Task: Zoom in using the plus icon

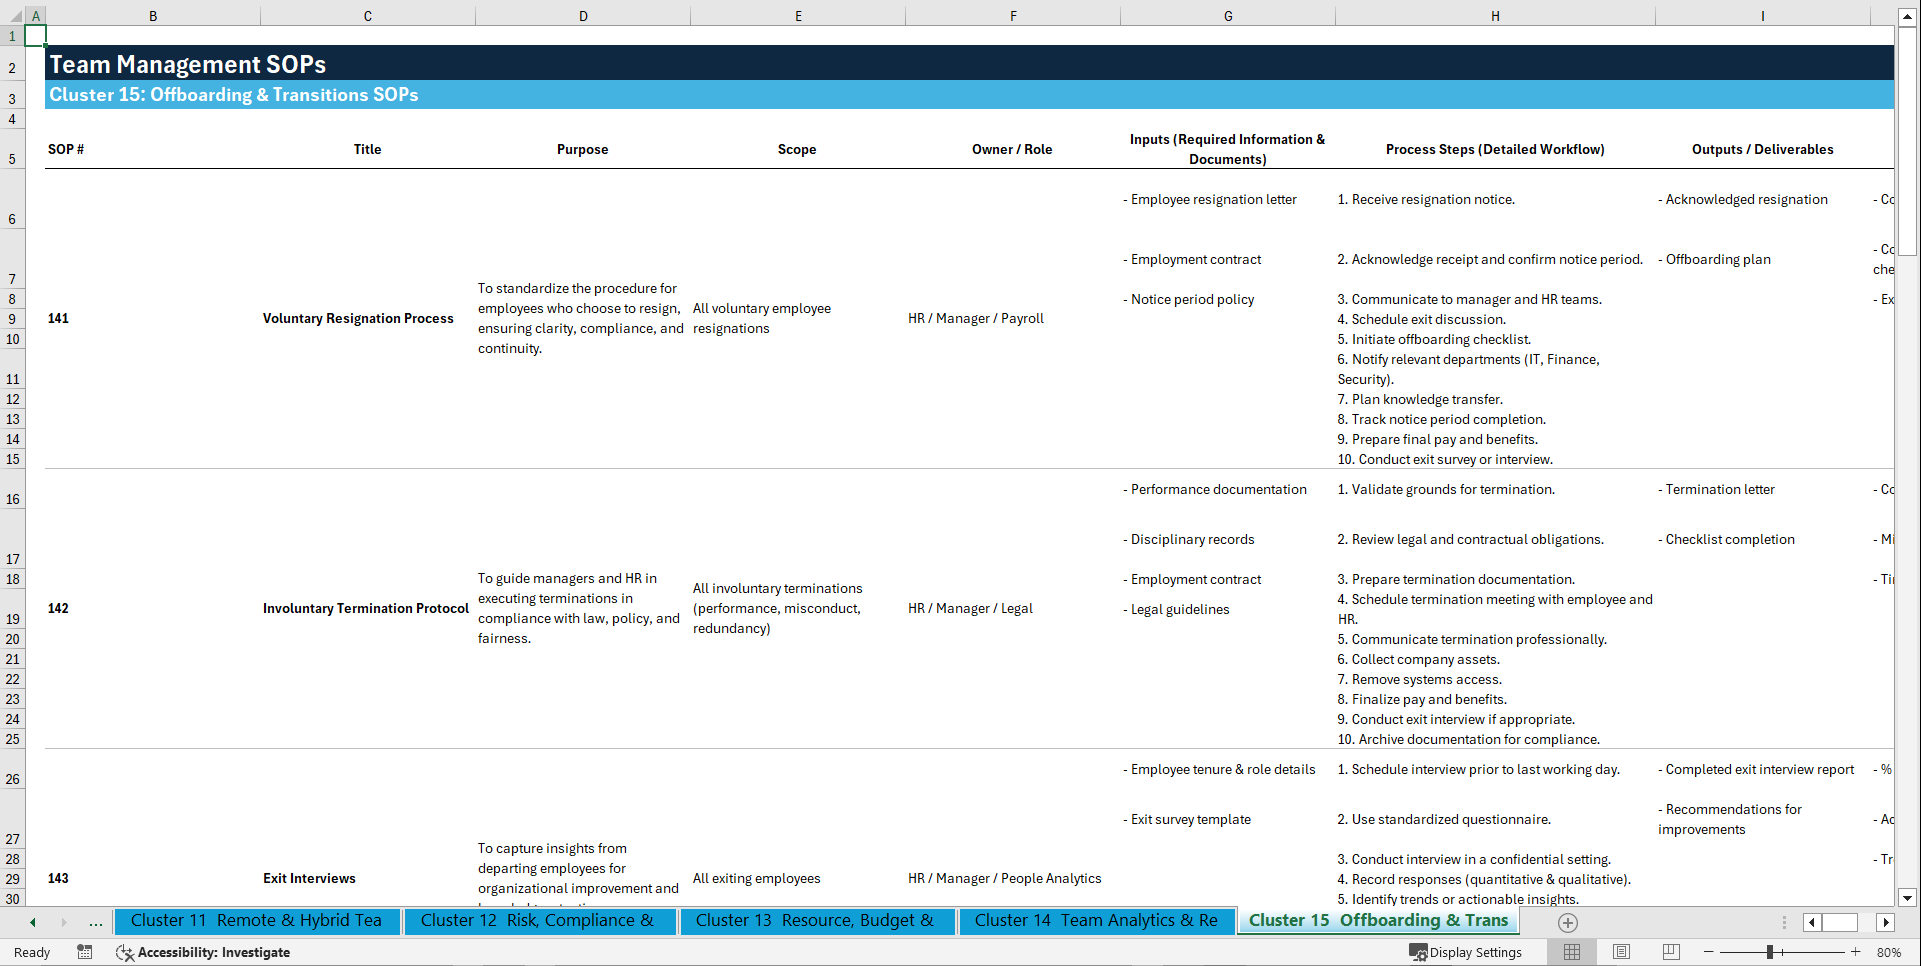Action: click(1857, 952)
